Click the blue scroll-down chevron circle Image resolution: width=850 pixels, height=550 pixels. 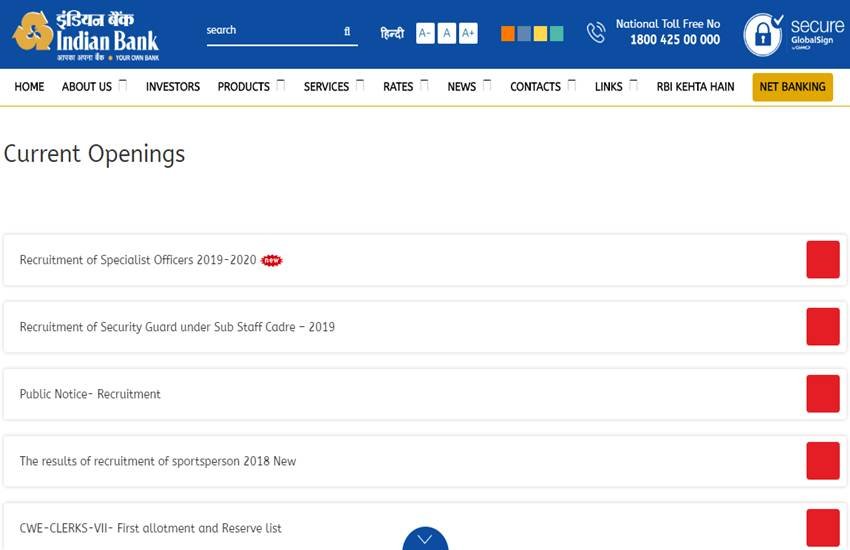click(425, 540)
